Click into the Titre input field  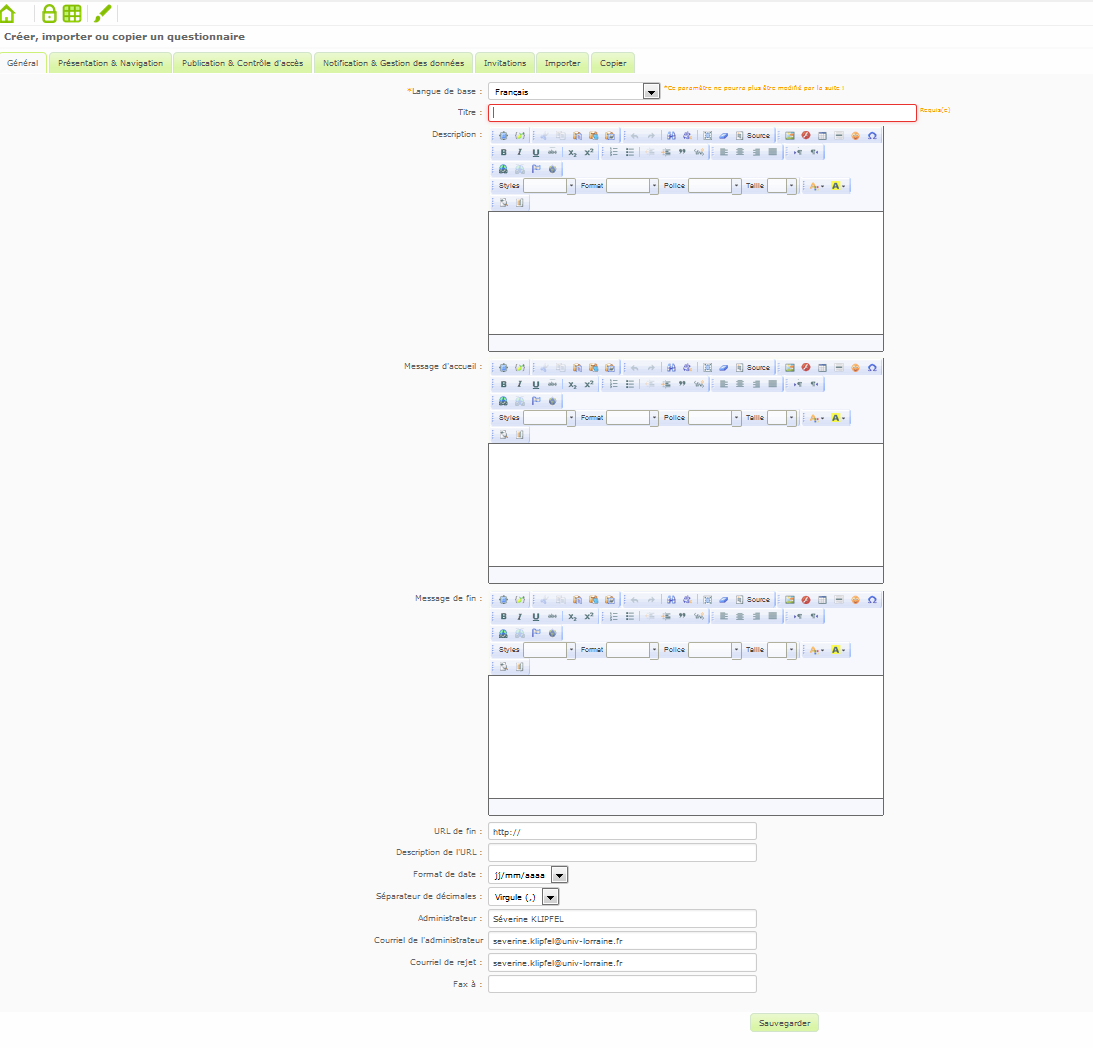(x=702, y=113)
